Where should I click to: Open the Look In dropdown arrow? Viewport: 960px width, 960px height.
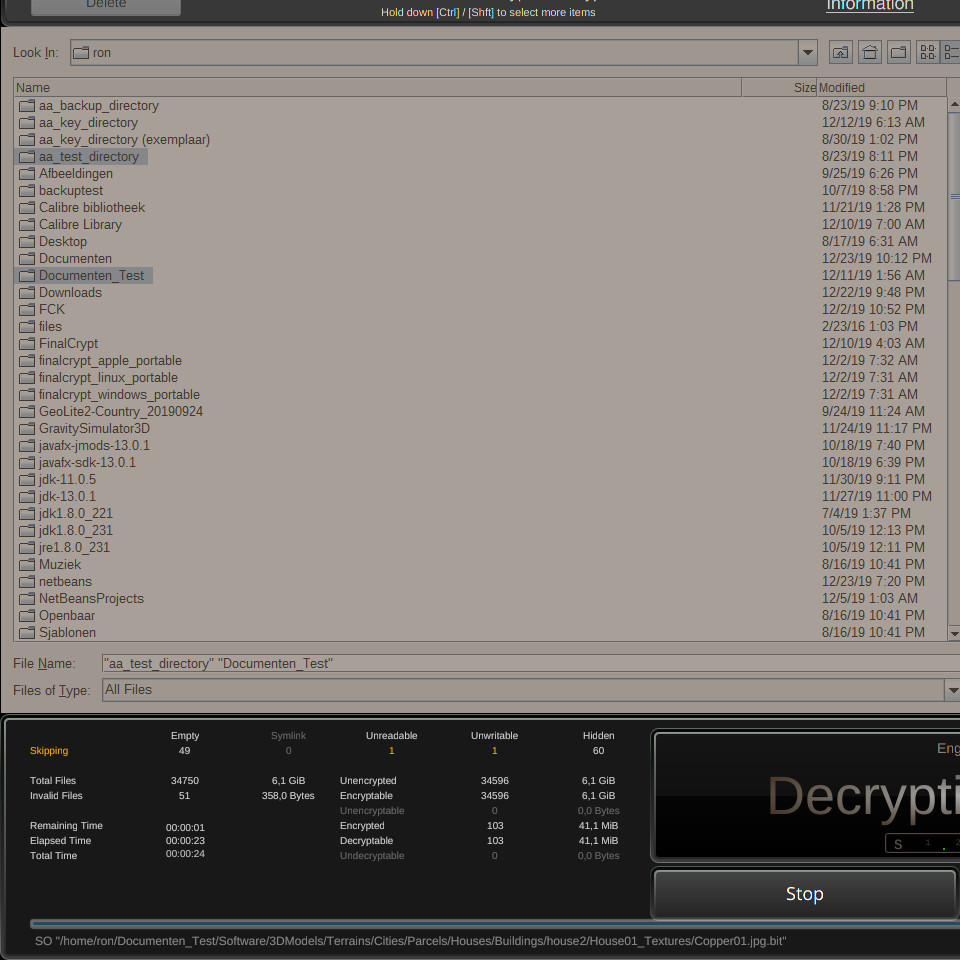point(807,52)
